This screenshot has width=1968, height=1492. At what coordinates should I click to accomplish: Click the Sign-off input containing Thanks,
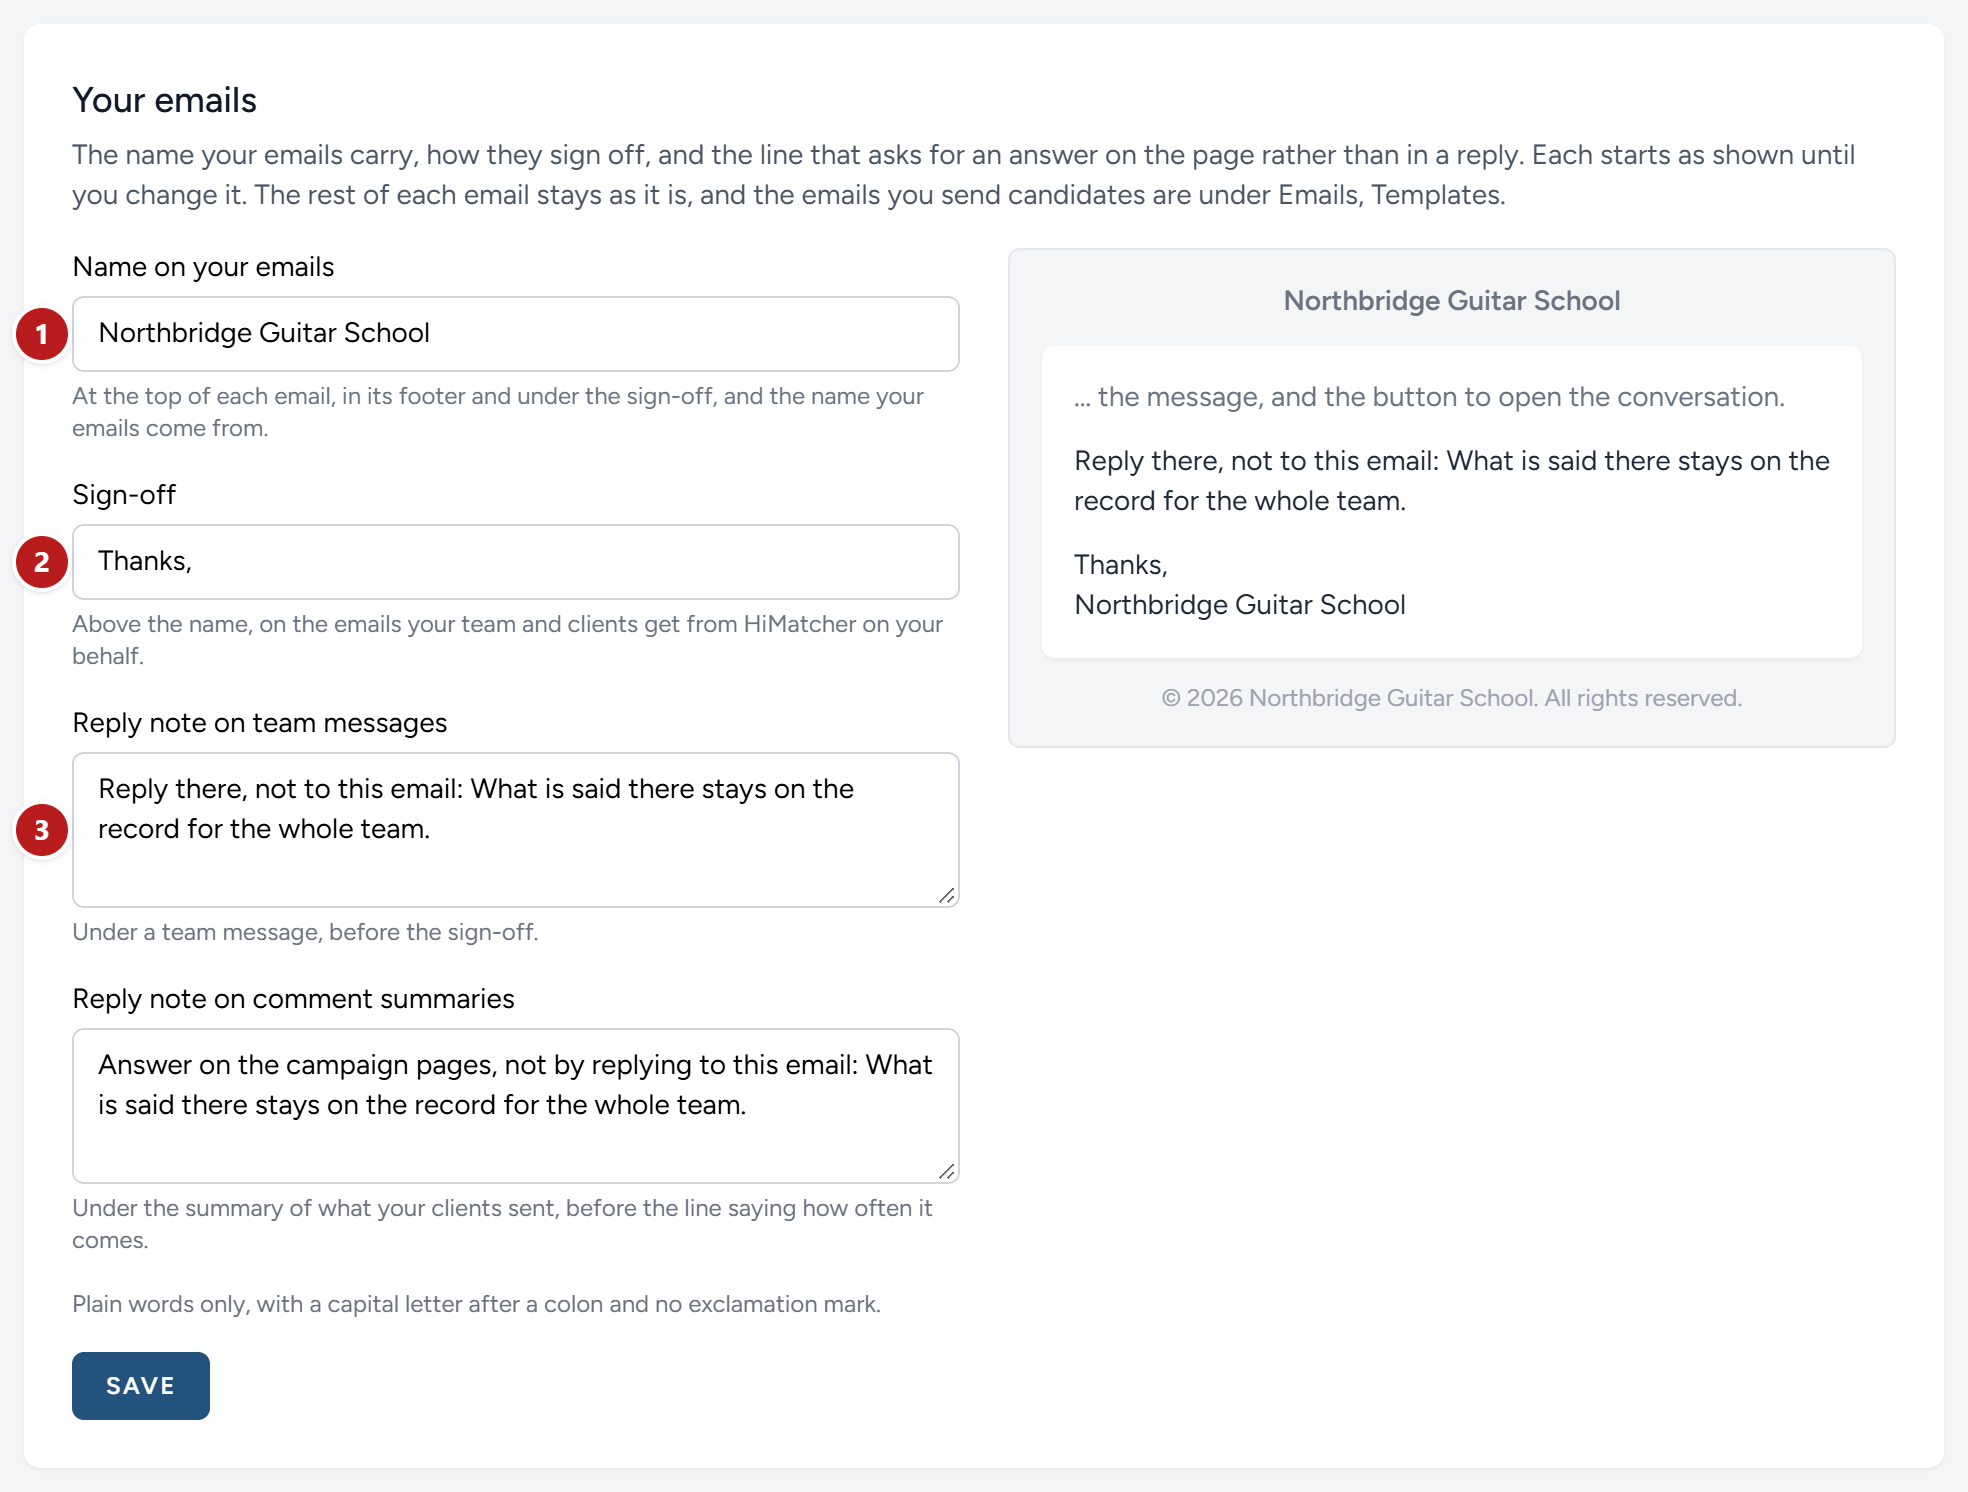pyautogui.click(x=516, y=562)
